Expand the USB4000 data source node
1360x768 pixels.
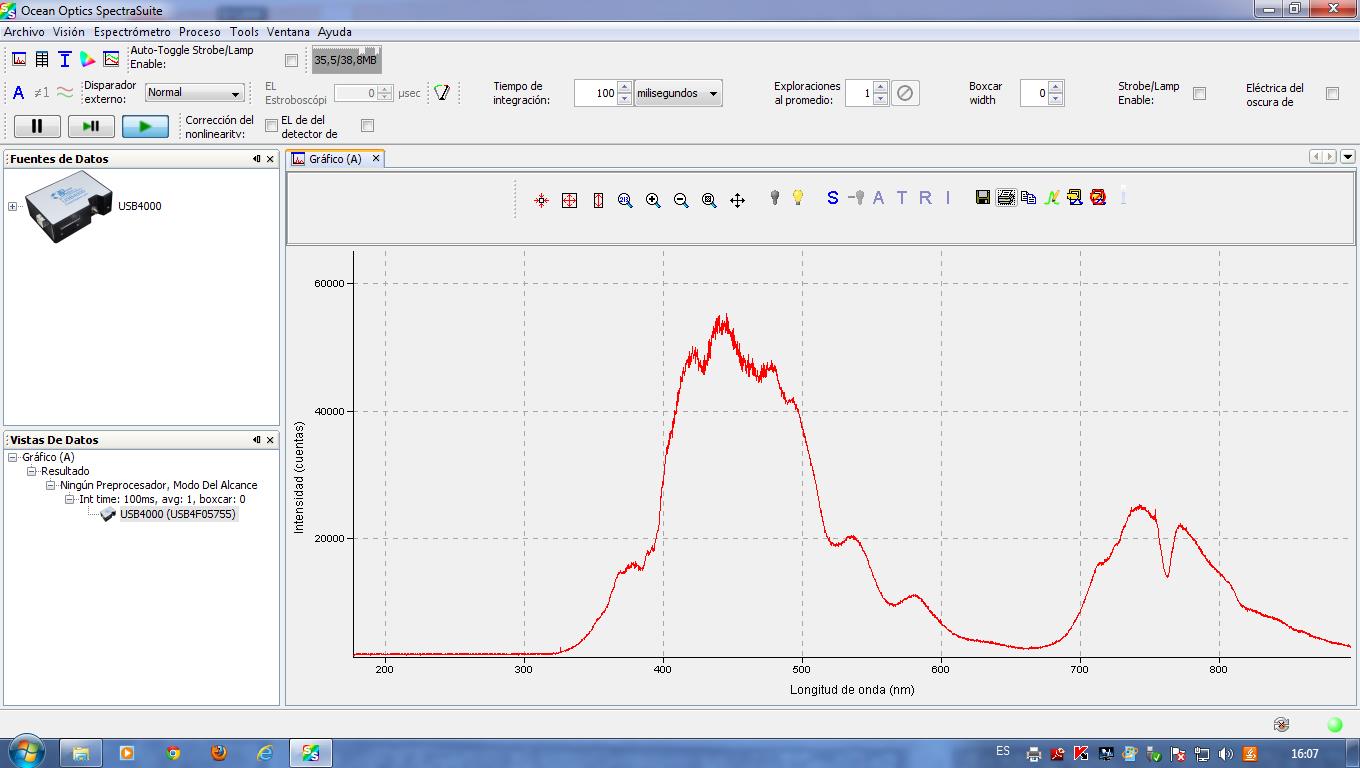(x=13, y=206)
